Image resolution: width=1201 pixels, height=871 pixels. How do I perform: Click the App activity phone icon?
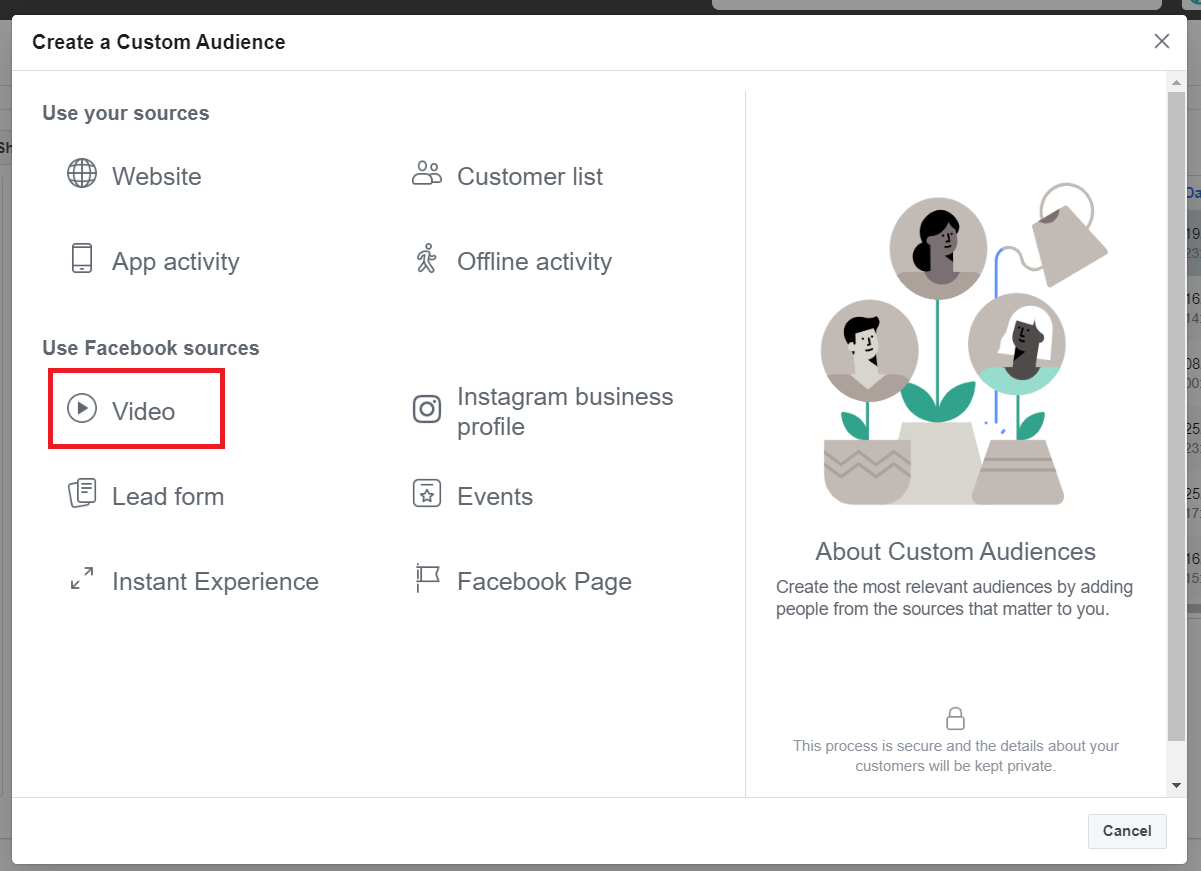[x=82, y=259]
